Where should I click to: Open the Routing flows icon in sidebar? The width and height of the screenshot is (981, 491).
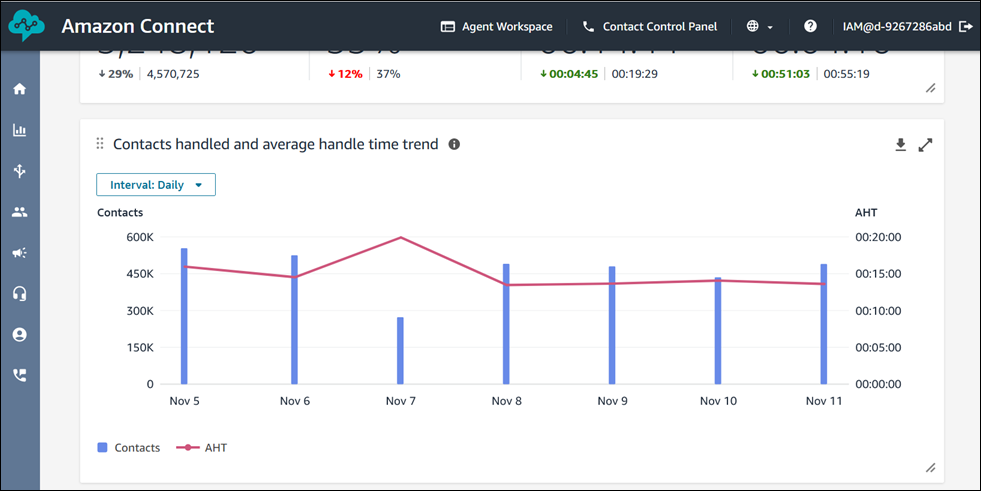[x=19, y=171]
